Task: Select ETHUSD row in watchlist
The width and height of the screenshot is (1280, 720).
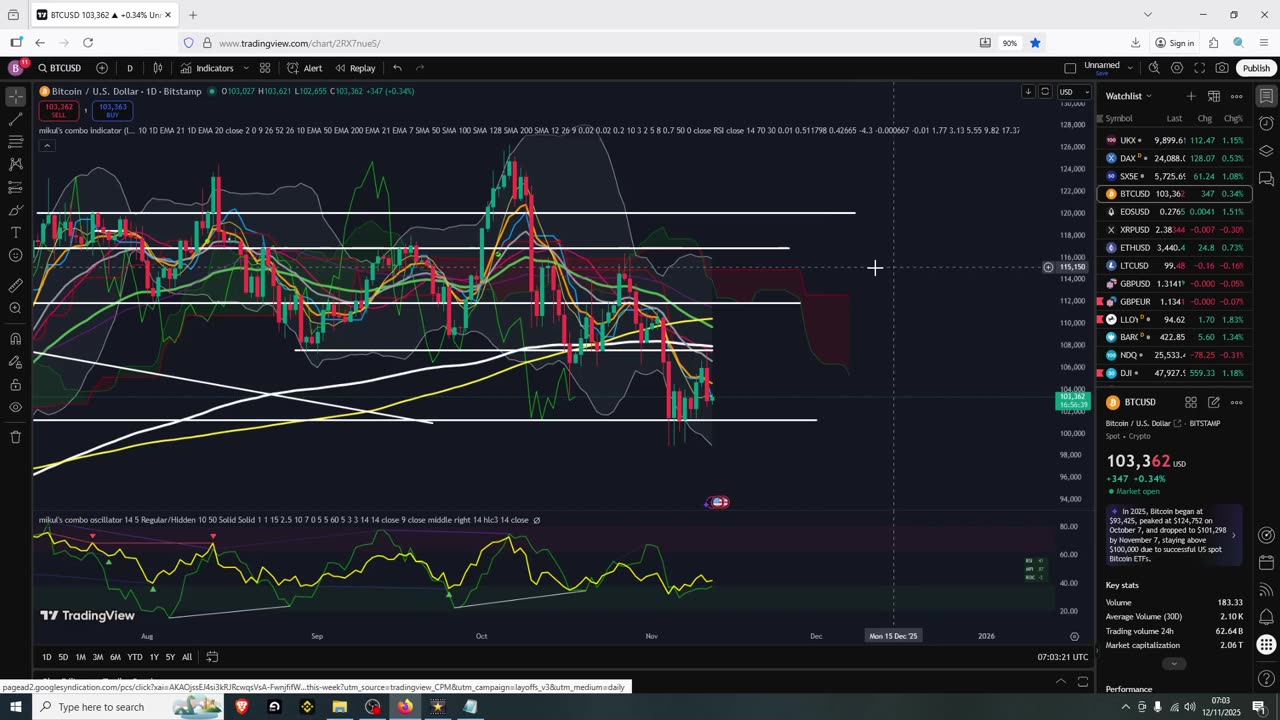Action: pyautogui.click(x=1174, y=248)
